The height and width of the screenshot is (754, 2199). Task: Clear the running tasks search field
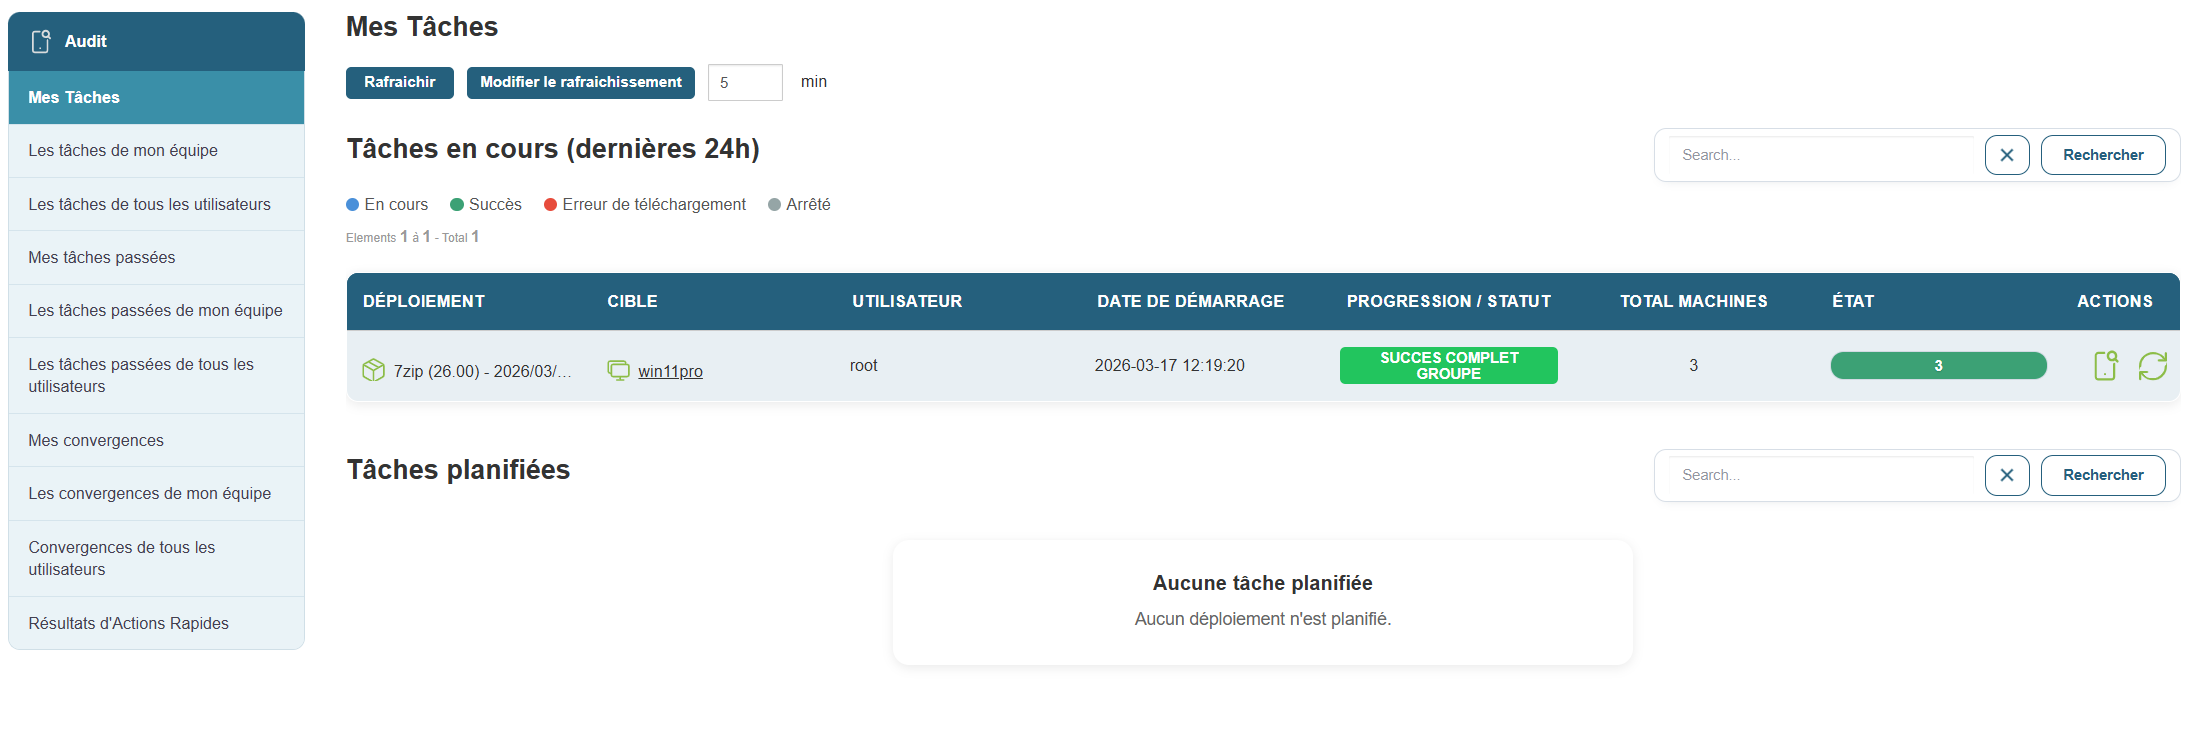click(x=2006, y=155)
